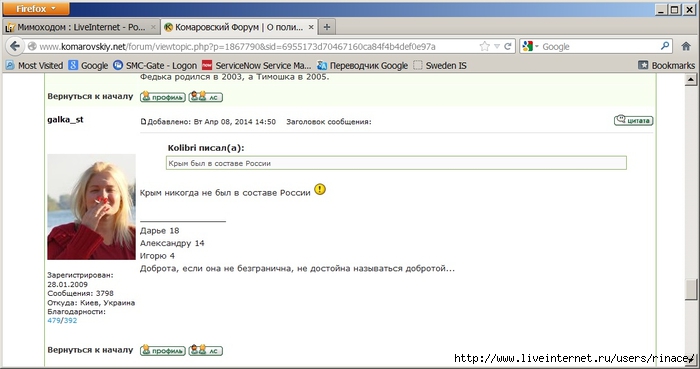The width and height of the screenshot is (700, 369).
Task: Click the 392 thanks count link
Action: pos(70,320)
